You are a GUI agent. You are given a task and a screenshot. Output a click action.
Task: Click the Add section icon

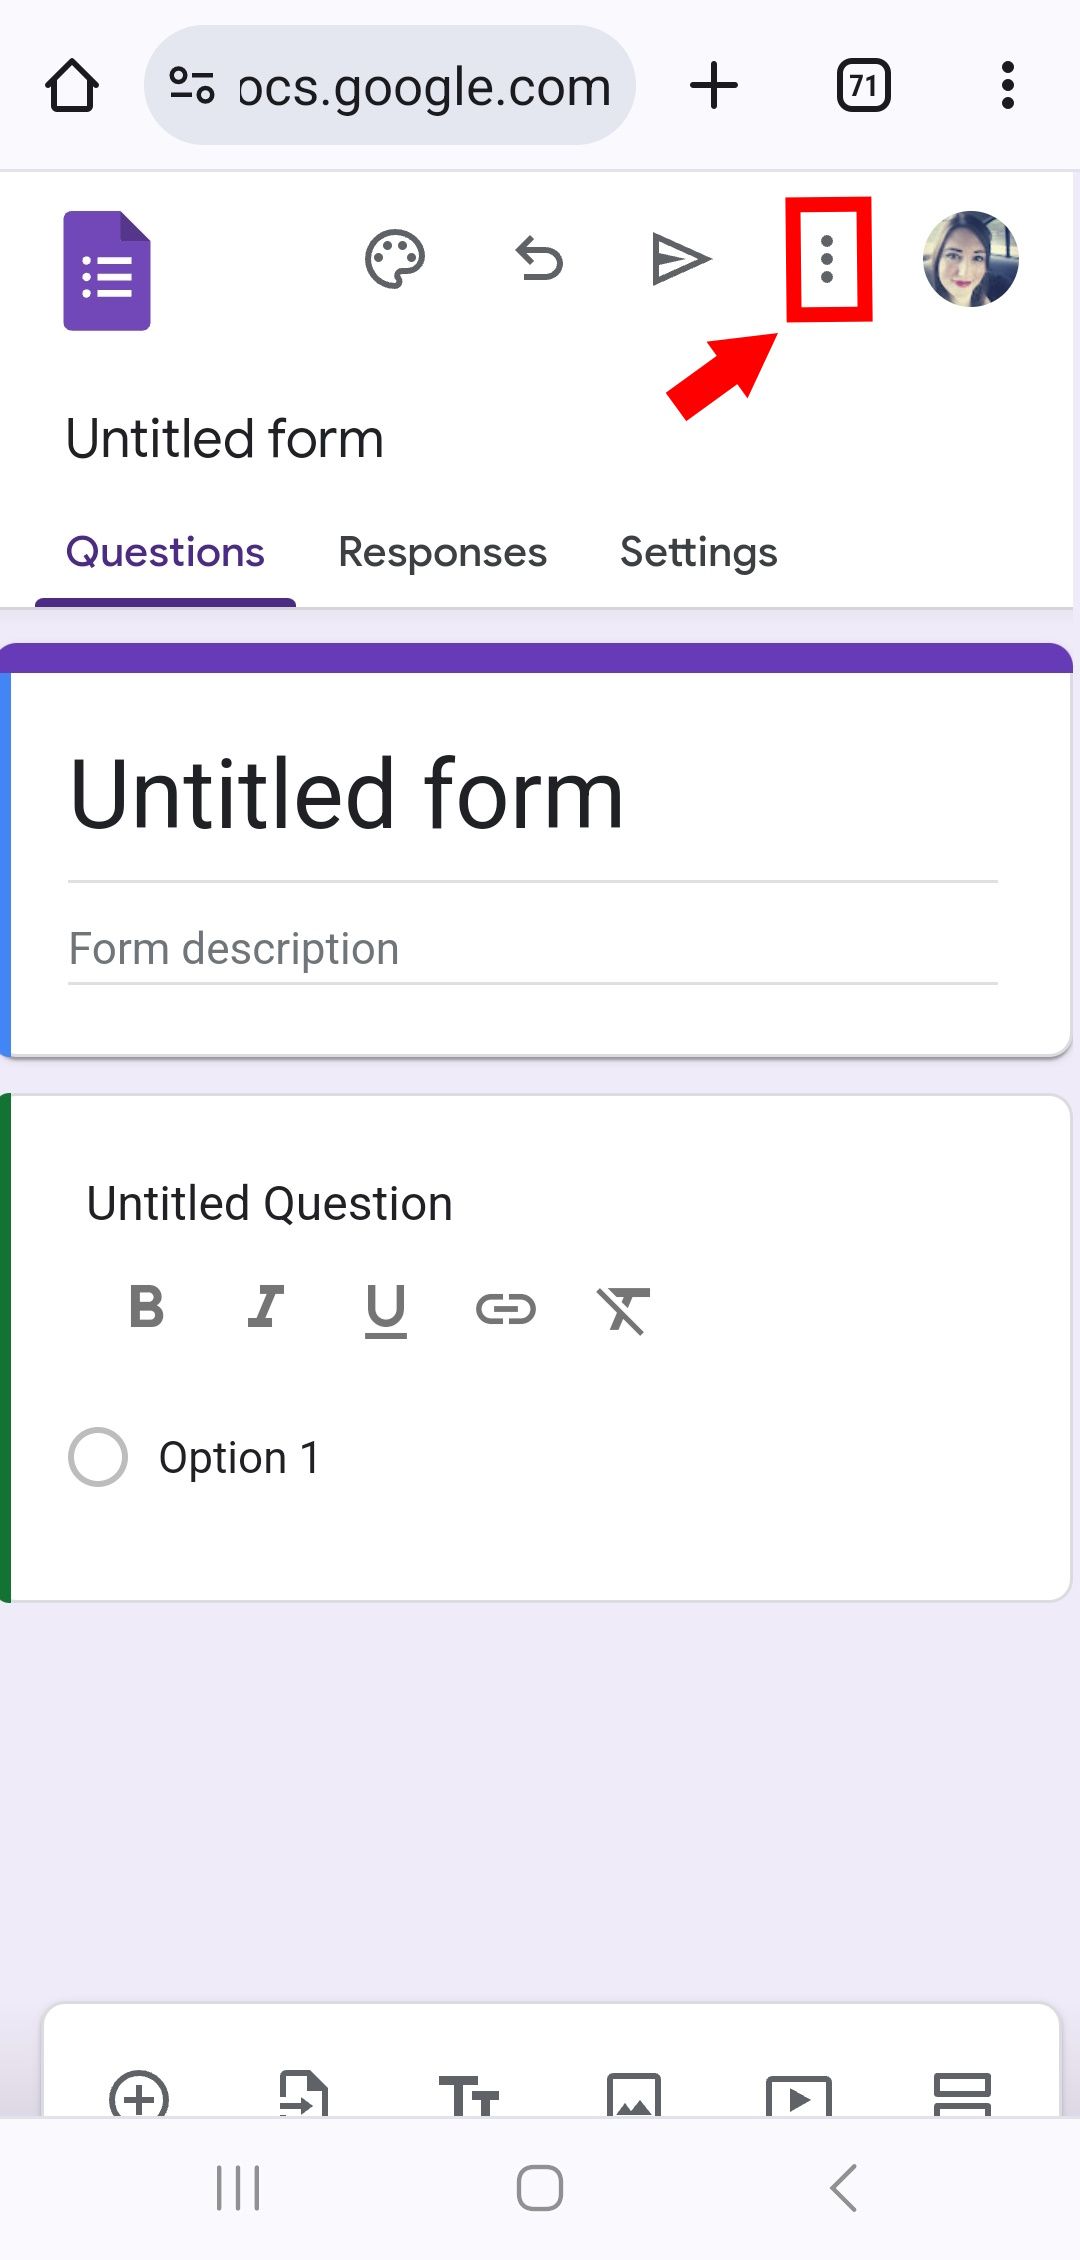[x=962, y=2097]
